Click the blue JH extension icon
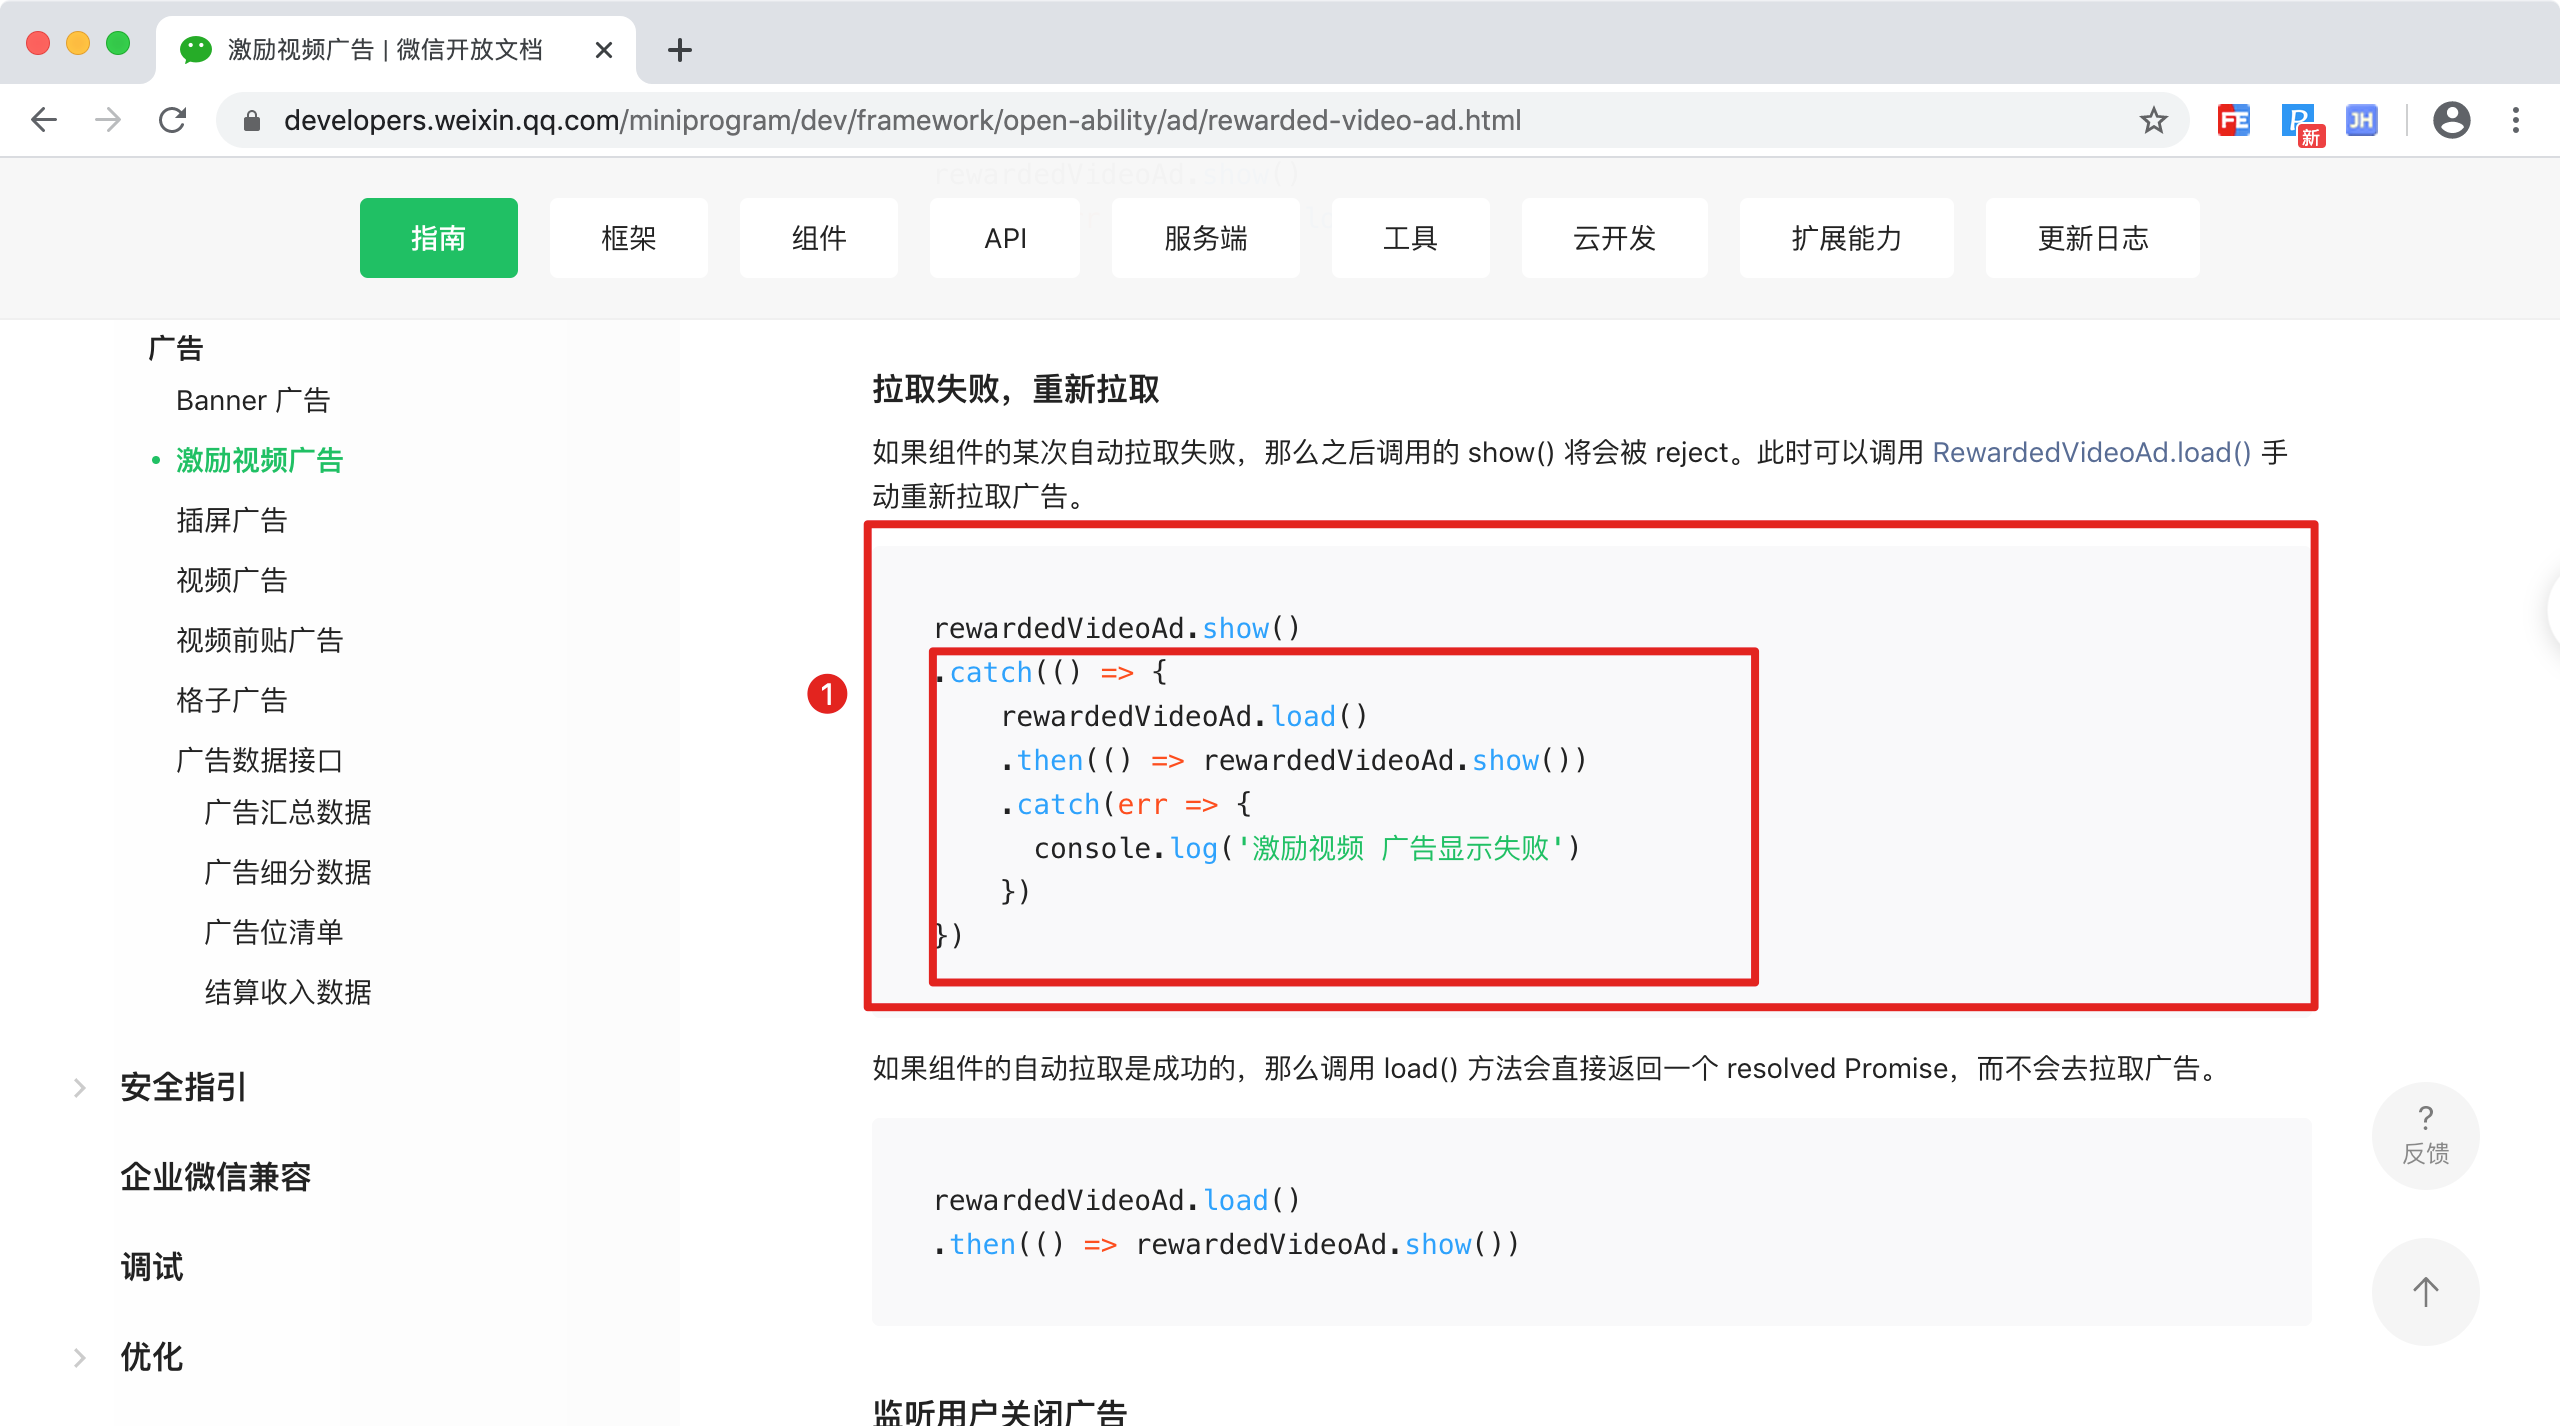Image resolution: width=2560 pixels, height=1426 pixels. click(2361, 121)
